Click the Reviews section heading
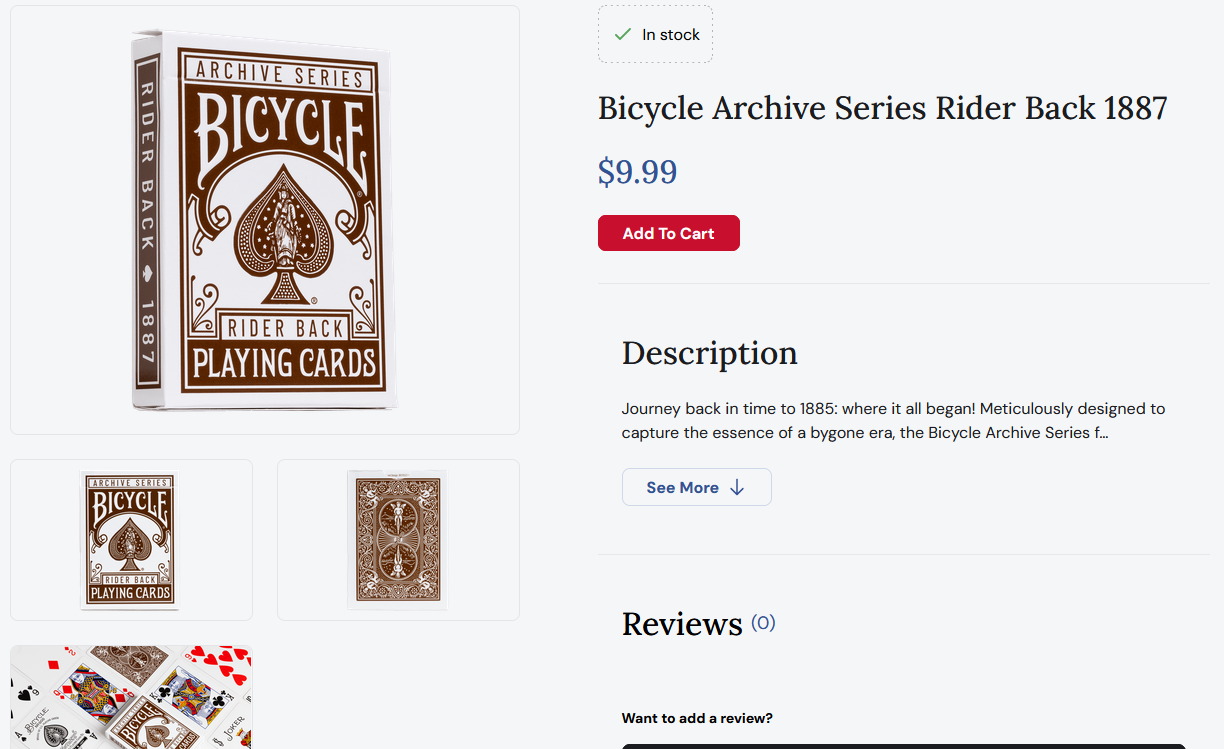 click(682, 624)
